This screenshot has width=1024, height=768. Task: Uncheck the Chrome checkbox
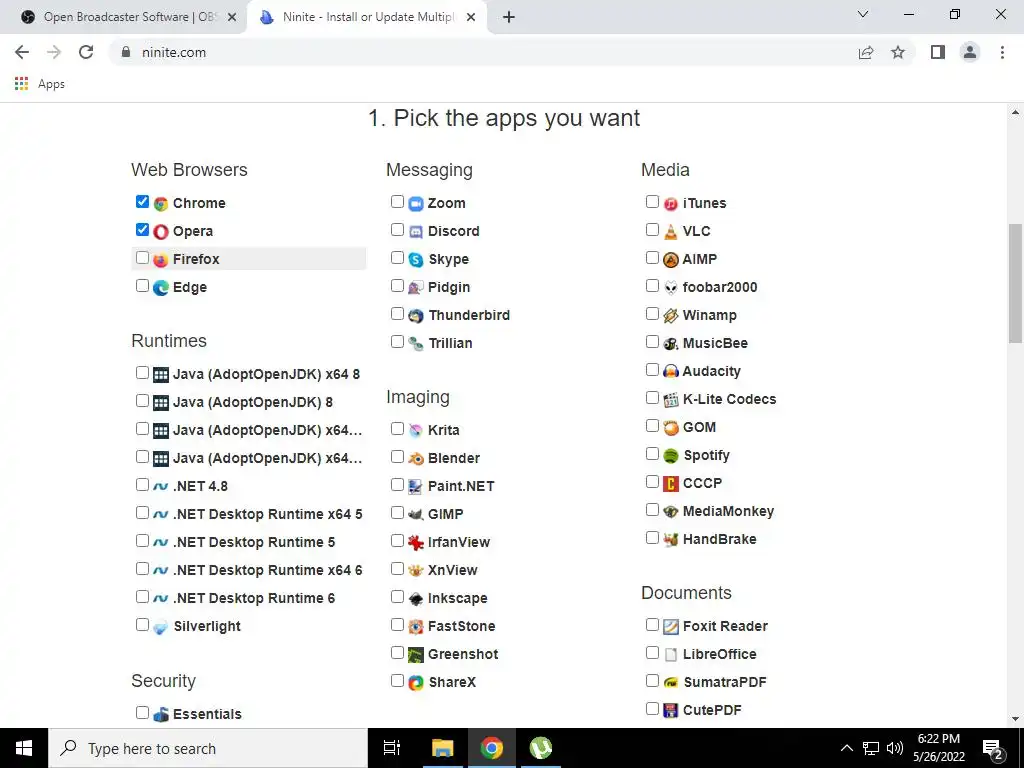click(142, 201)
